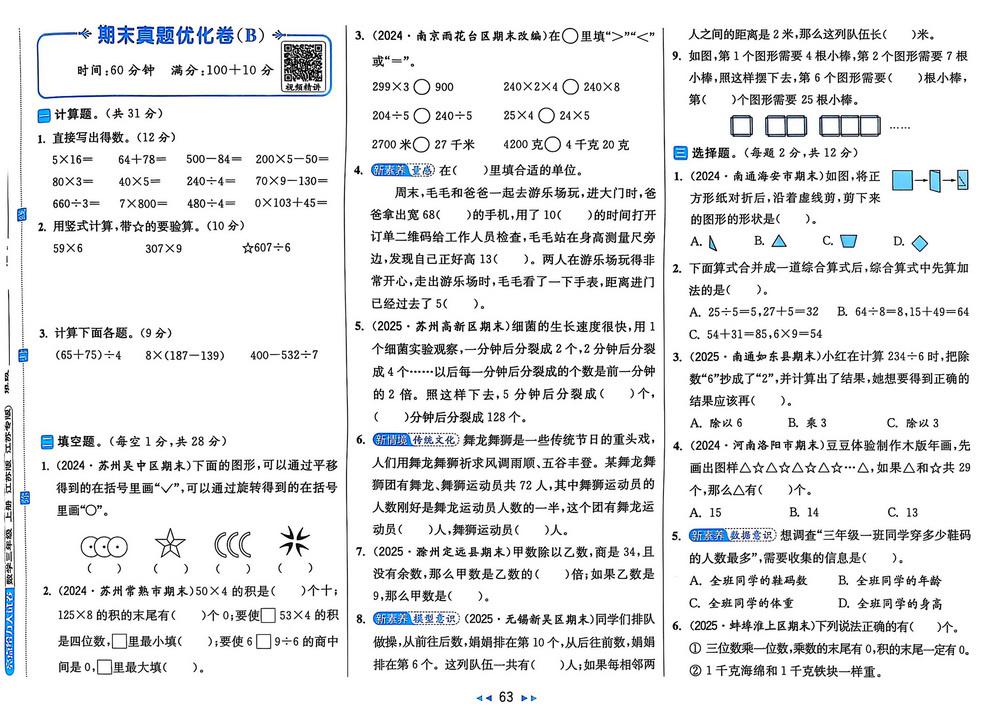Click the blue trapezoid shape in option C
This screenshot has height=728, width=1000.
point(851,241)
